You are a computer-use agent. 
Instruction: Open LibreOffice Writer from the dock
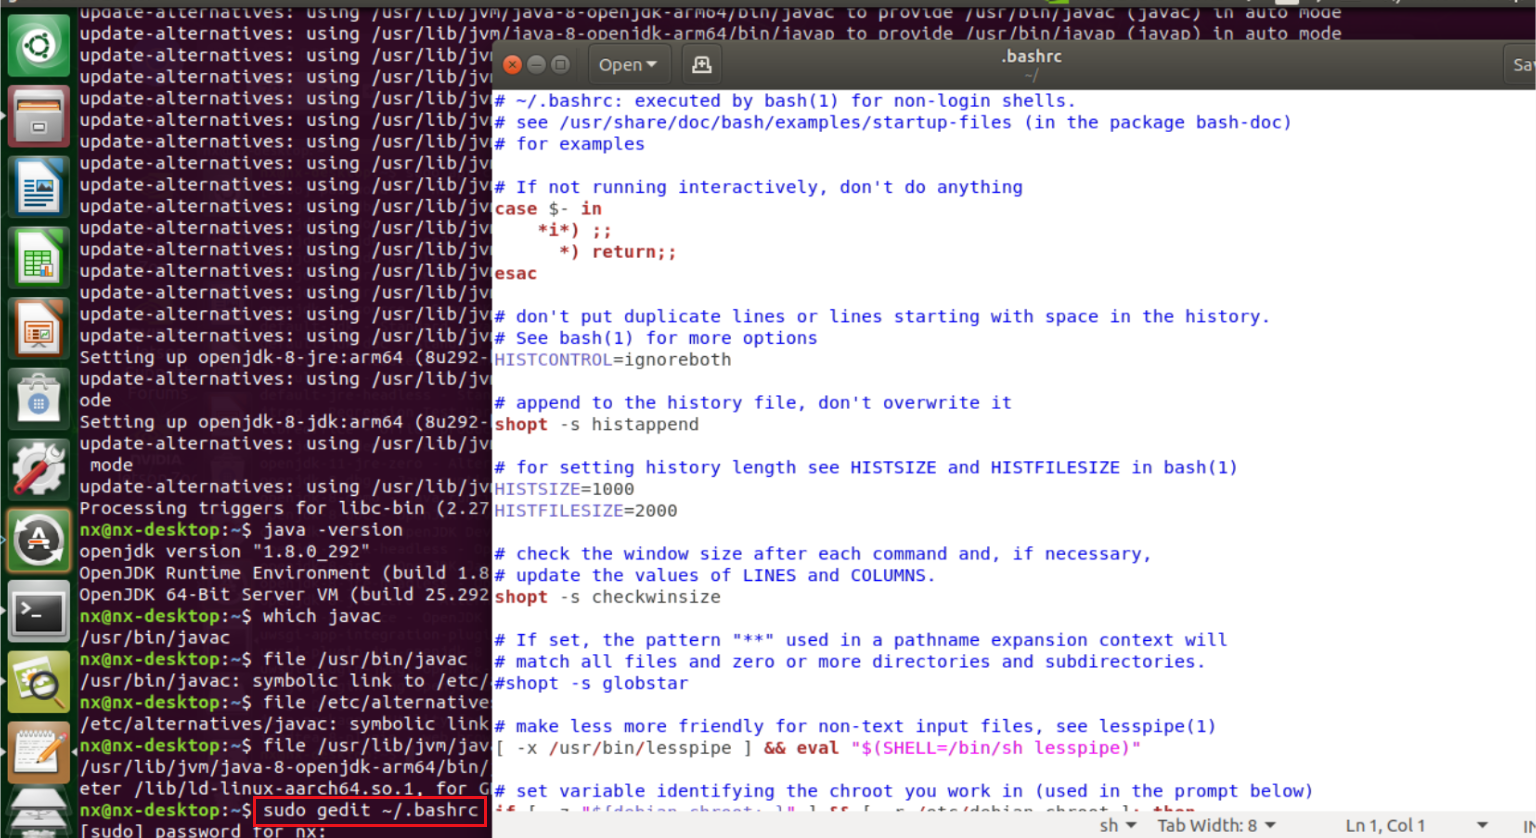point(39,187)
